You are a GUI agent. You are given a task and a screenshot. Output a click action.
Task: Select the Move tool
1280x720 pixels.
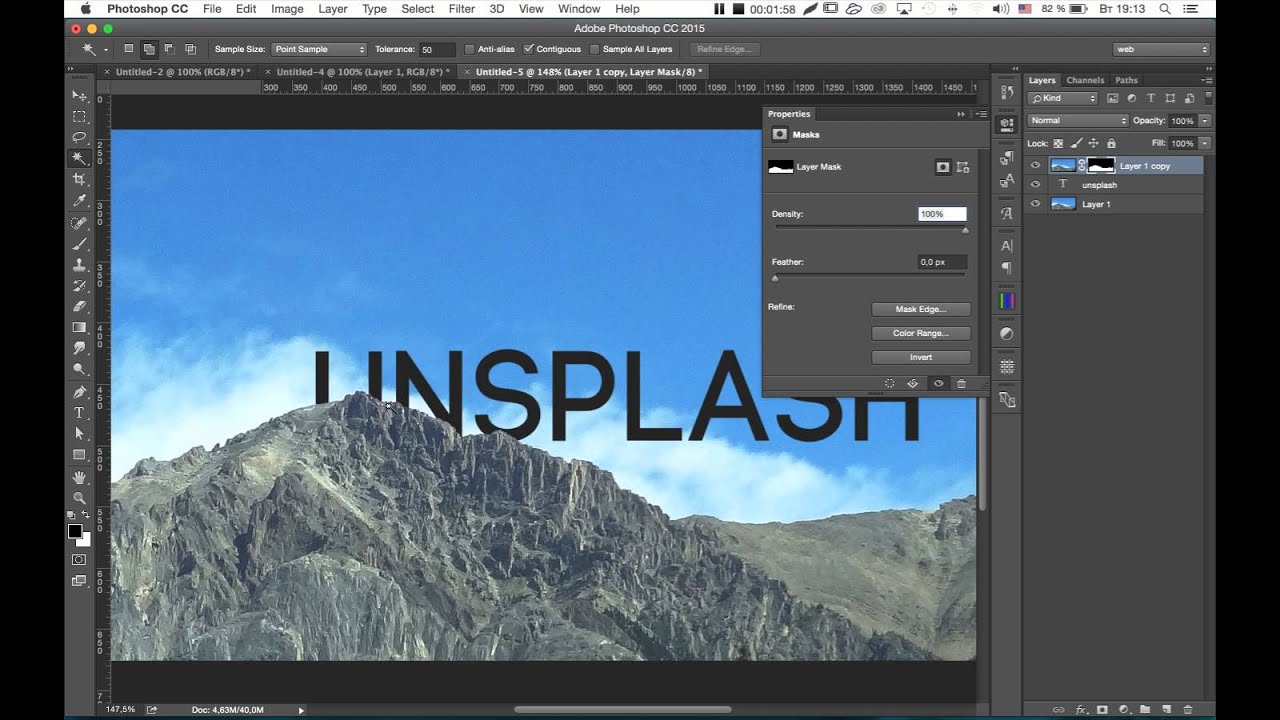pyautogui.click(x=79, y=95)
